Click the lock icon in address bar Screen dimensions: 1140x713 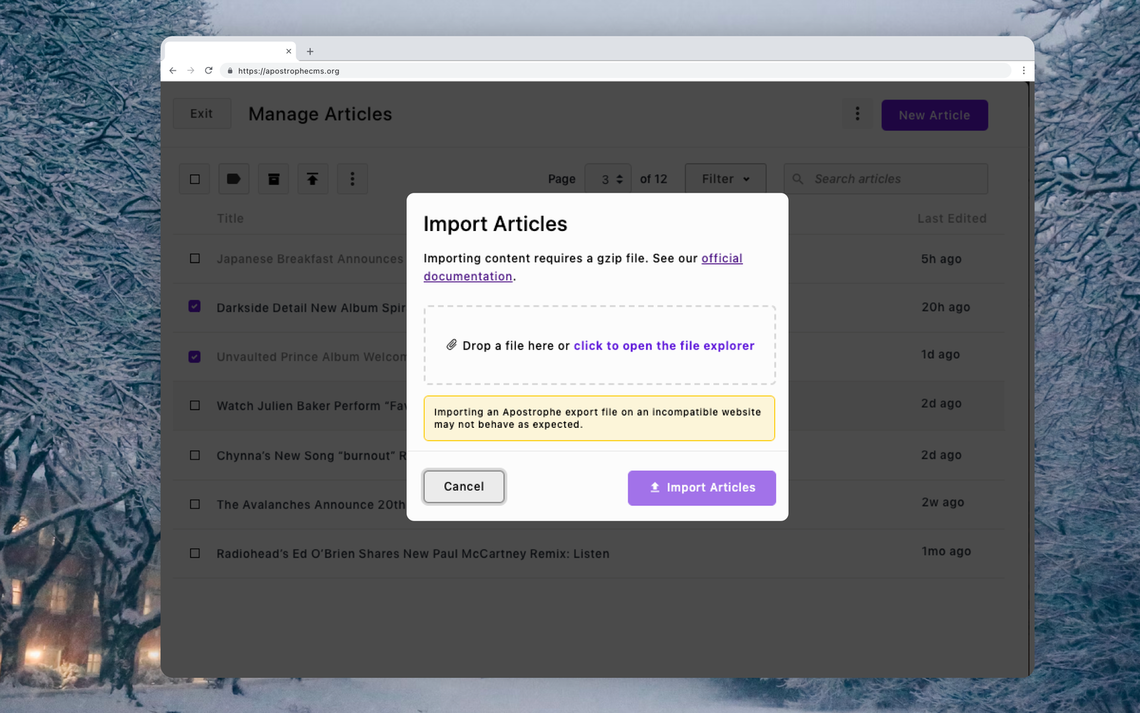click(230, 71)
